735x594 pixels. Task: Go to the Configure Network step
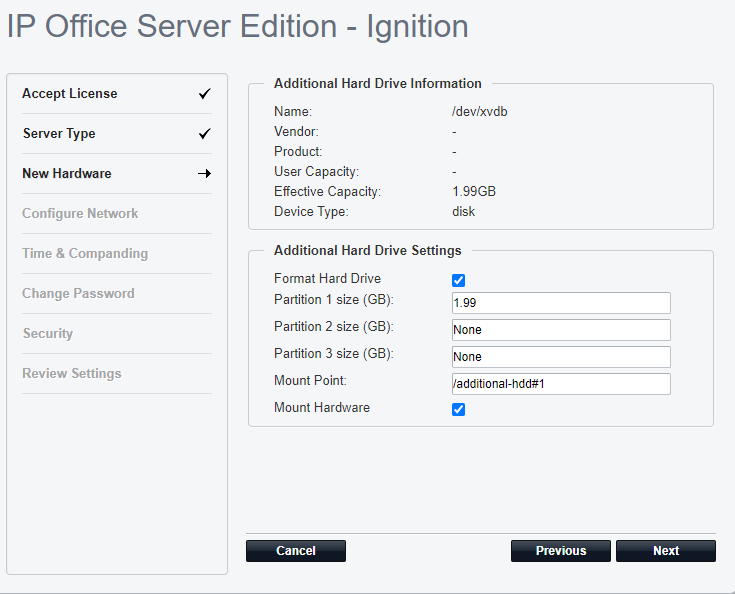click(x=80, y=213)
